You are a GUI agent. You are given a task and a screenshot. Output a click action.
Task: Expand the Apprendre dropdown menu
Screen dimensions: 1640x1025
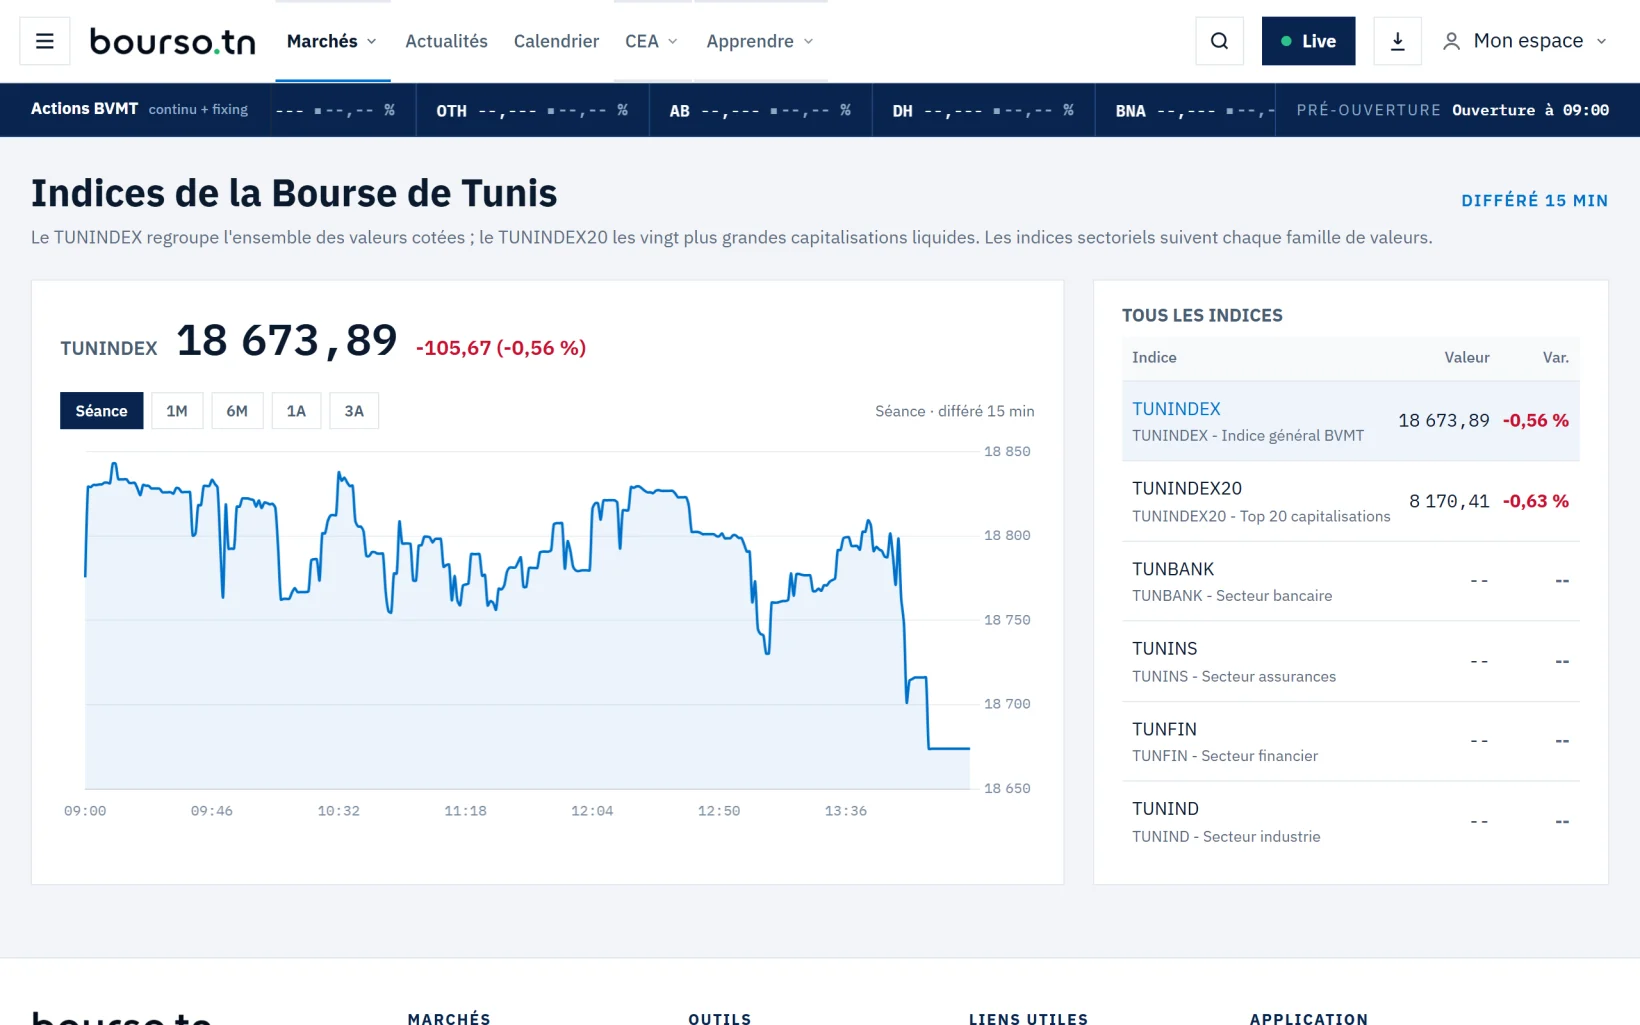pos(760,41)
